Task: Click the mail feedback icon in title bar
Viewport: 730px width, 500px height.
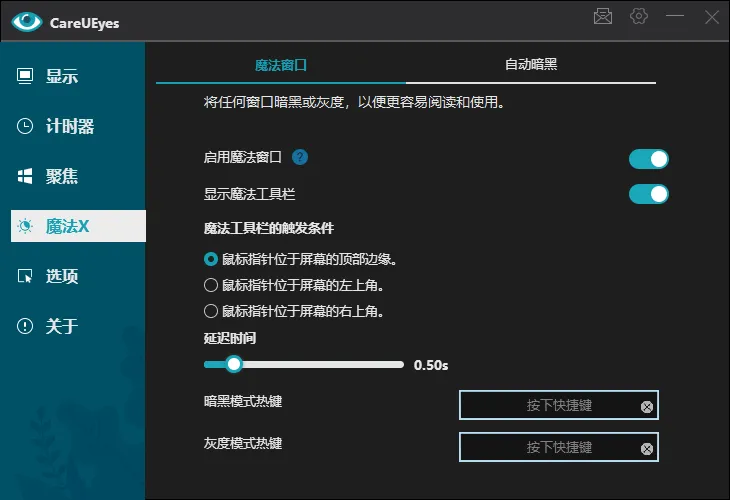Action: 602,16
